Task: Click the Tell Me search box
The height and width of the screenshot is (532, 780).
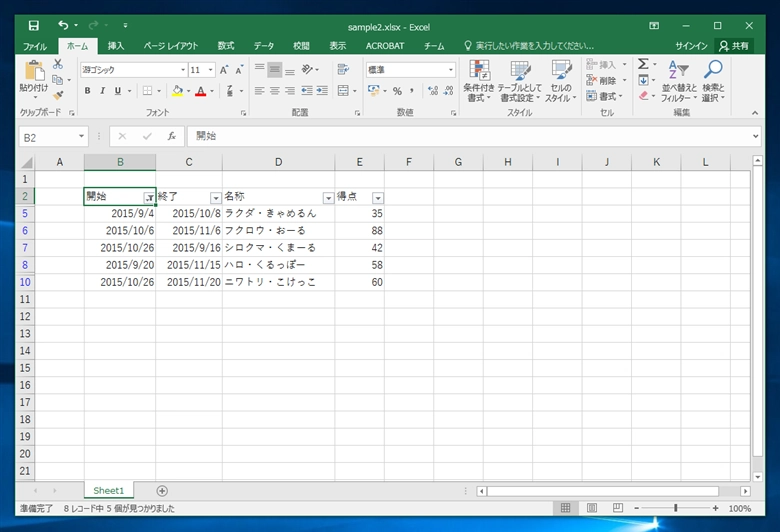Action: pos(530,46)
